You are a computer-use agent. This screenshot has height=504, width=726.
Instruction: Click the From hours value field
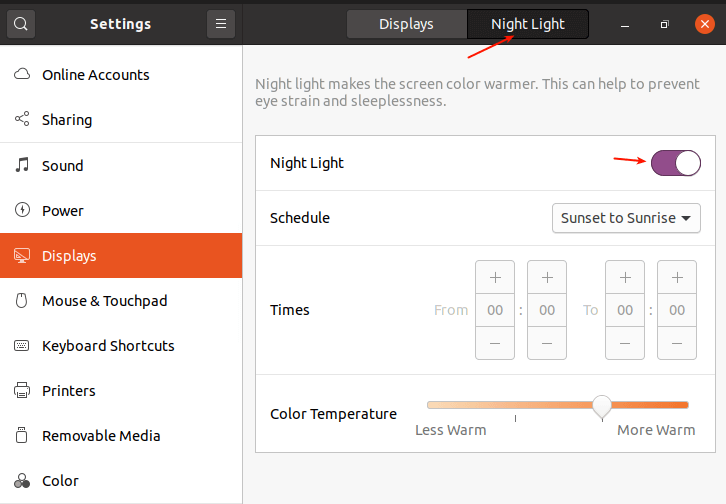point(495,310)
